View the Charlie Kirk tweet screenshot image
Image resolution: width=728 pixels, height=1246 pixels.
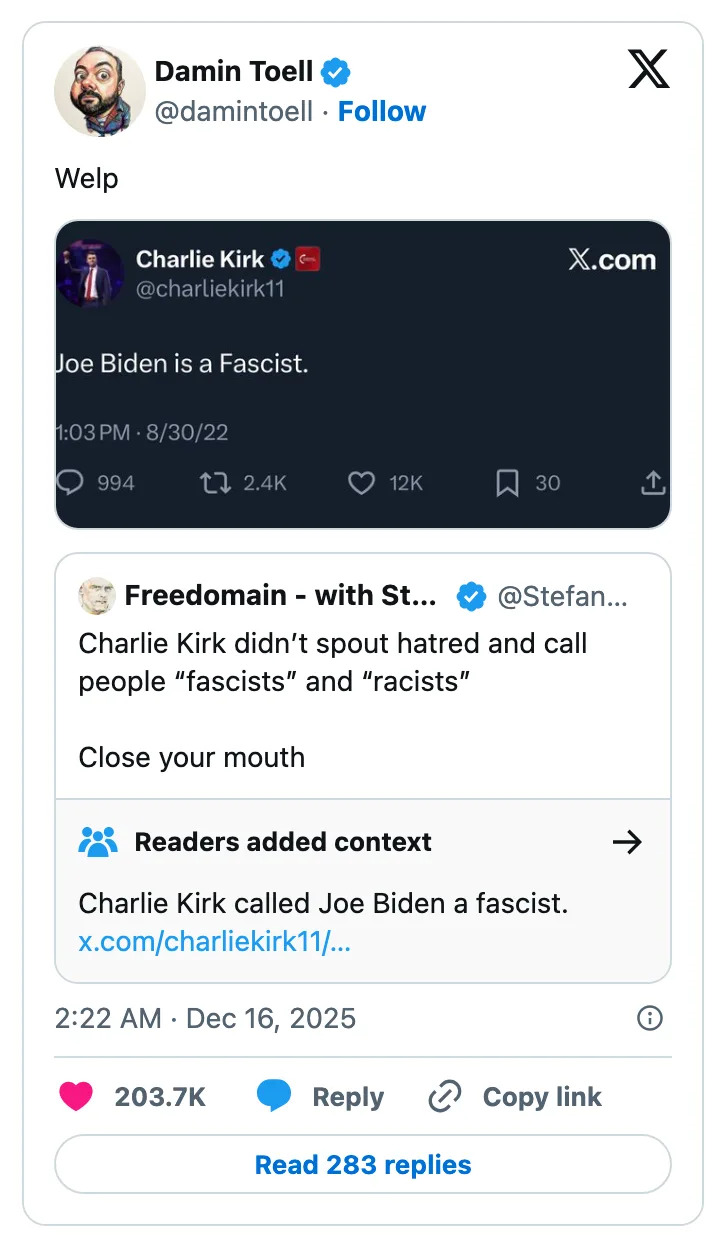363,374
